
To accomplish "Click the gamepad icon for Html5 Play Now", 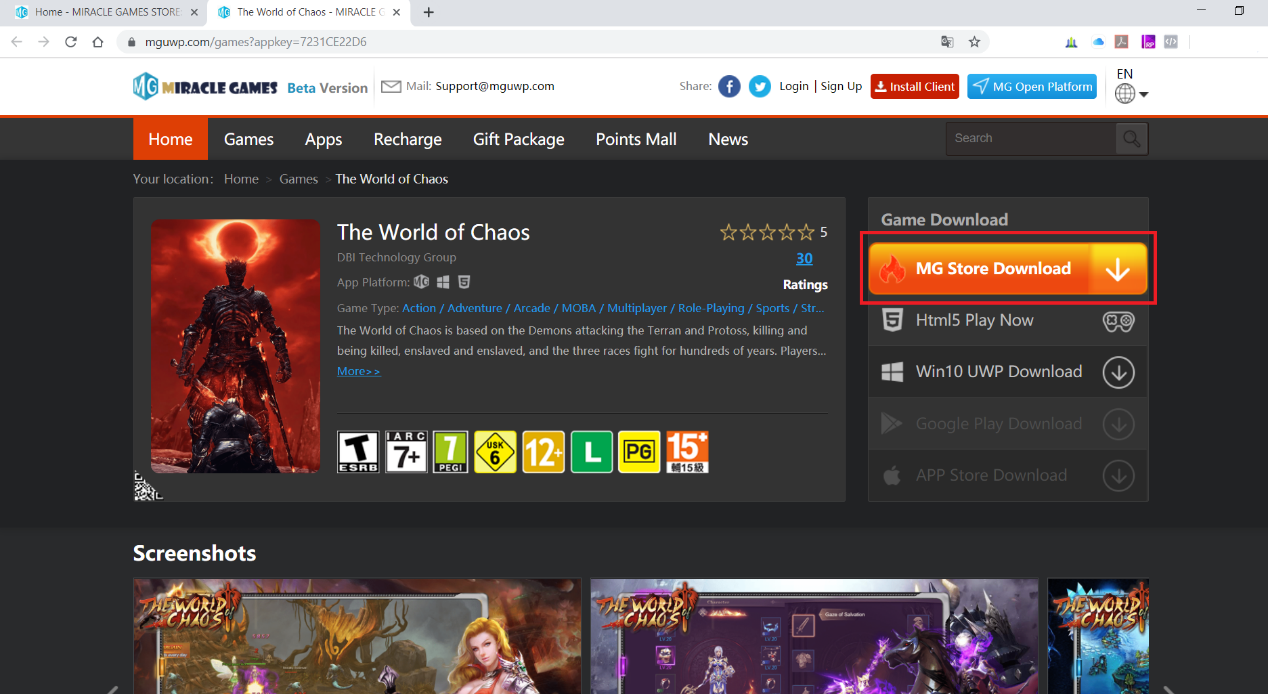I will (x=1118, y=321).
